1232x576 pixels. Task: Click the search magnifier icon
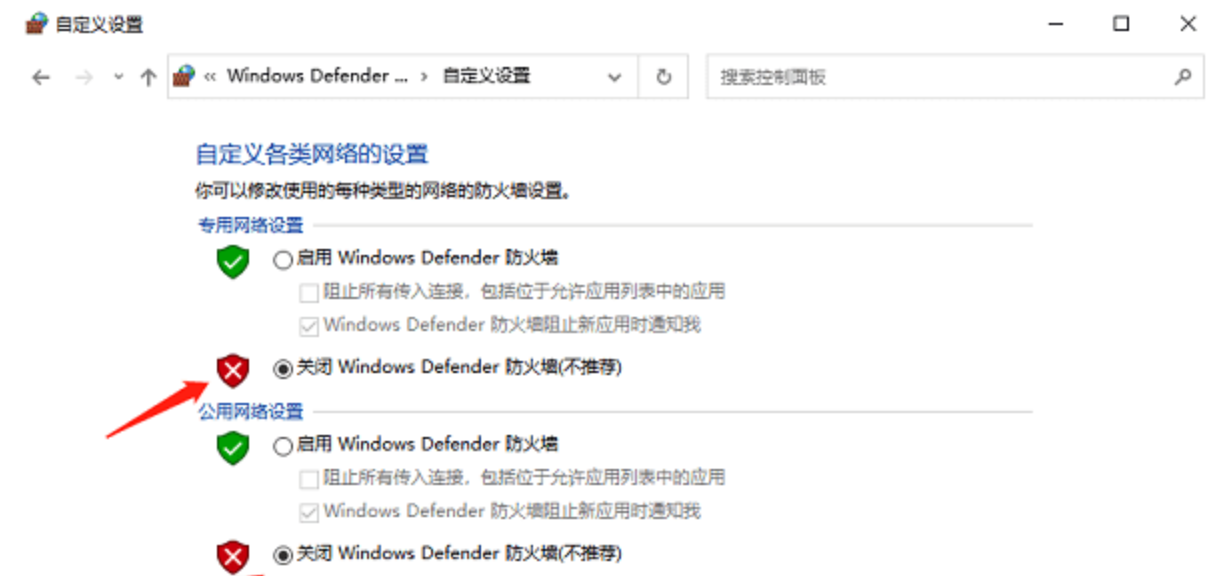(1182, 76)
